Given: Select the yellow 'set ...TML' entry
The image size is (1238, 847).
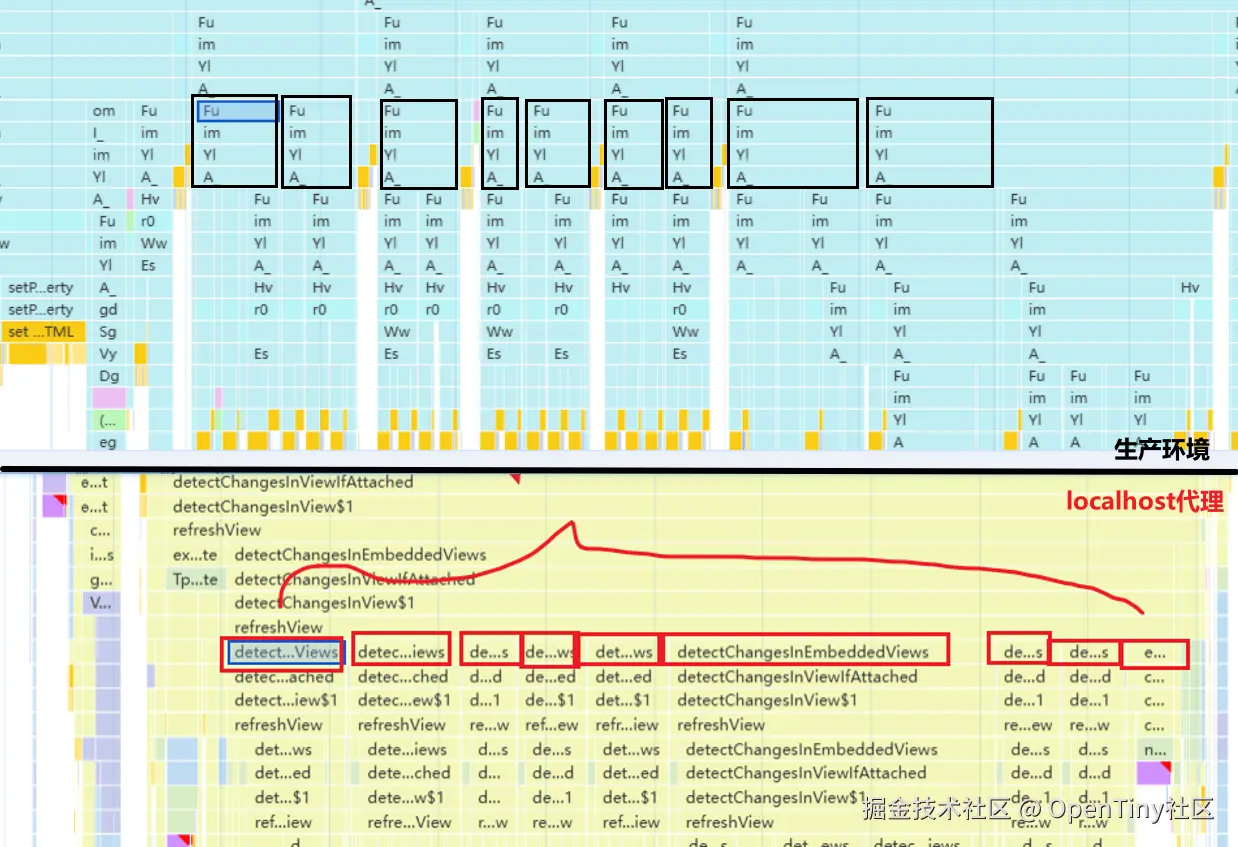Looking at the screenshot, I should pos(44,331).
